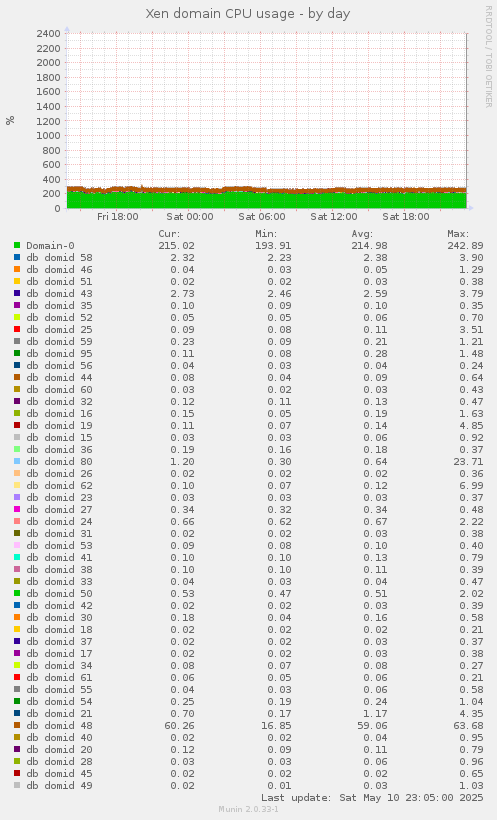Click the db domid 58 blue swatch
Image resolution: width=497 pixels, height=820 pixels.
pyautogui.click(x=17, y=257)
